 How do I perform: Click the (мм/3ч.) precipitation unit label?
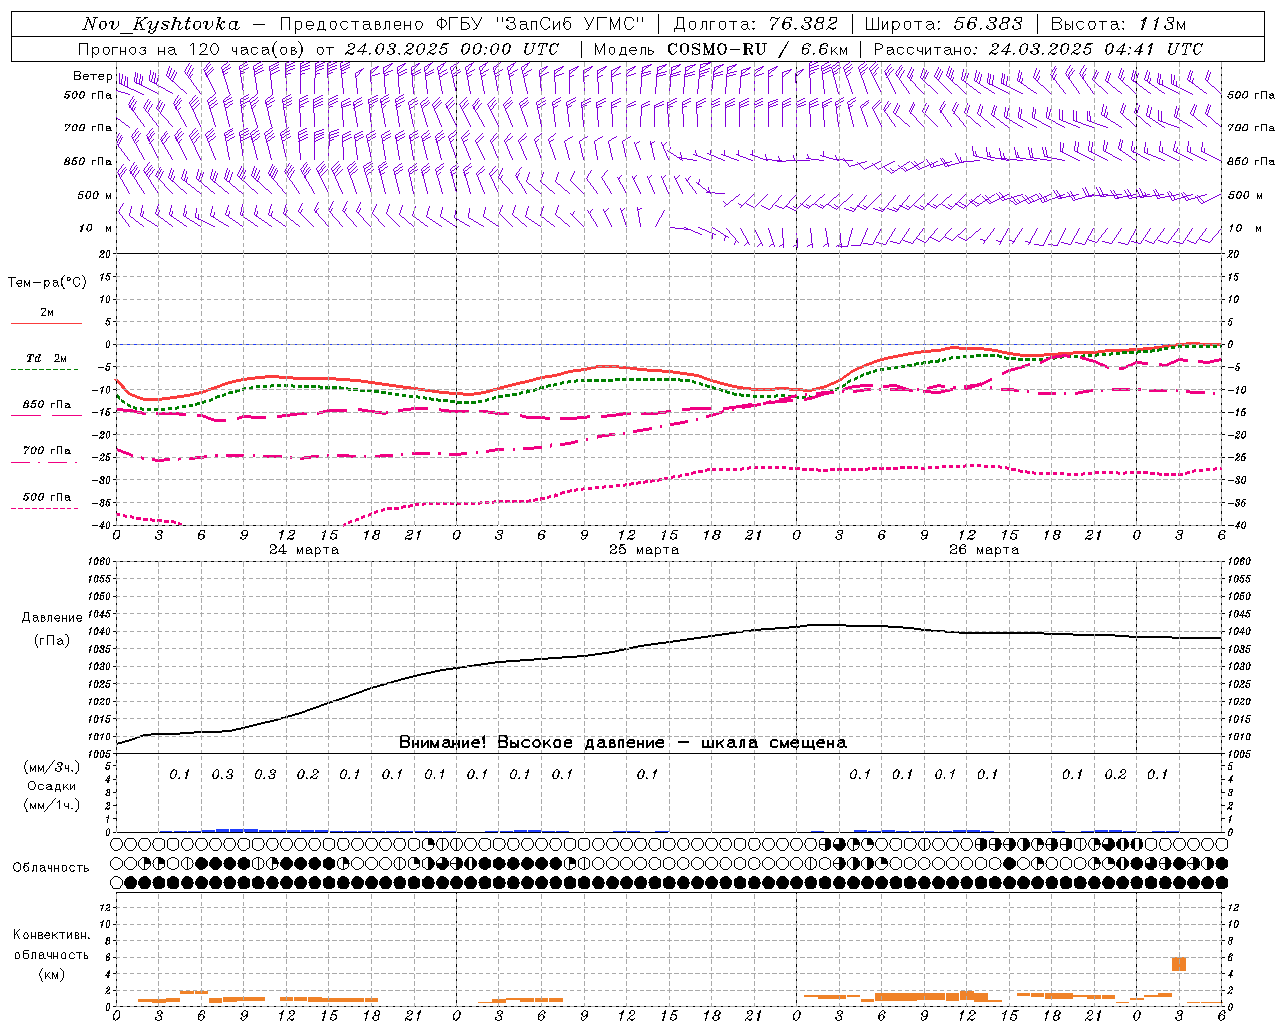[x=52, y=767]
